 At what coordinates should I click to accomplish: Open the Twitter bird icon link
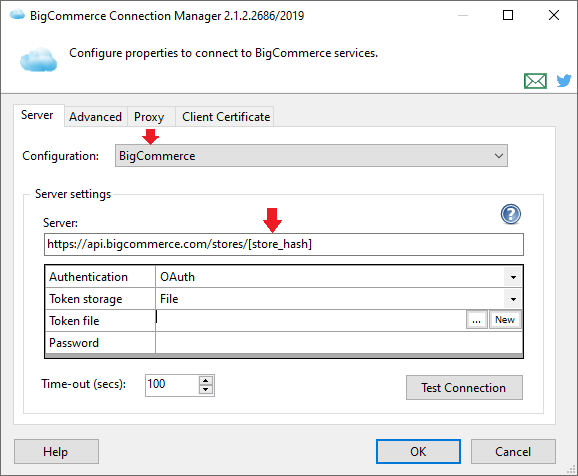564,80
